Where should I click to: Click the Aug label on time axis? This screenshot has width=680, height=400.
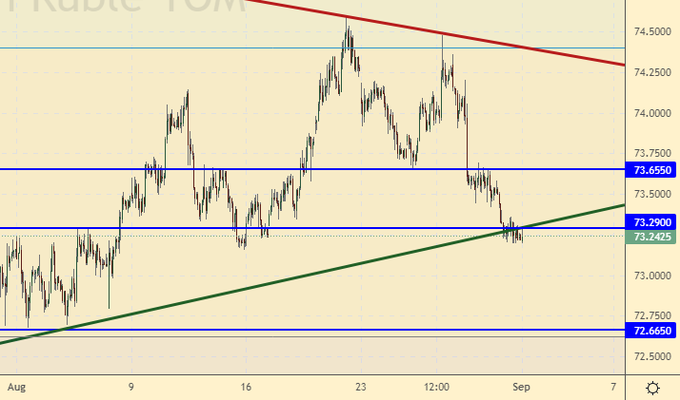click(x=13, y=384)
